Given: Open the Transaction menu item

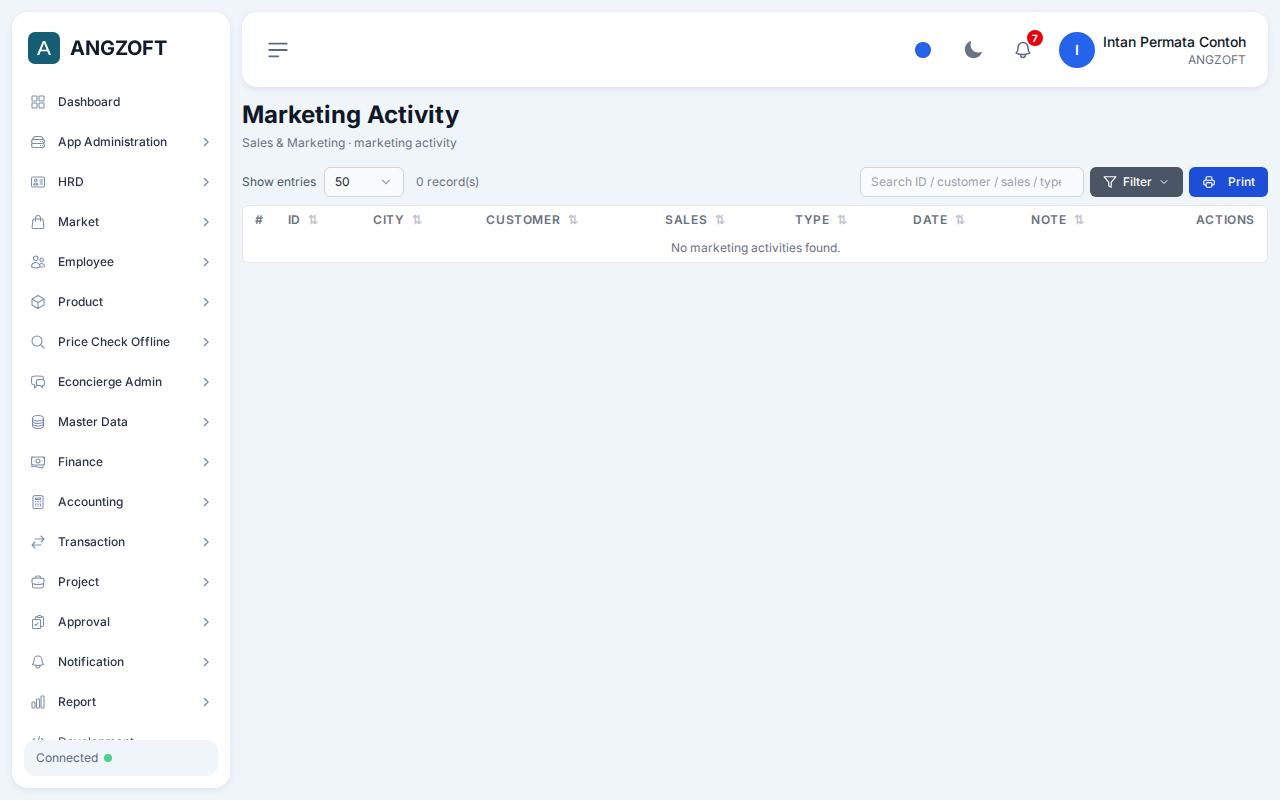Looking at the screenshot, I should [121, 542].
